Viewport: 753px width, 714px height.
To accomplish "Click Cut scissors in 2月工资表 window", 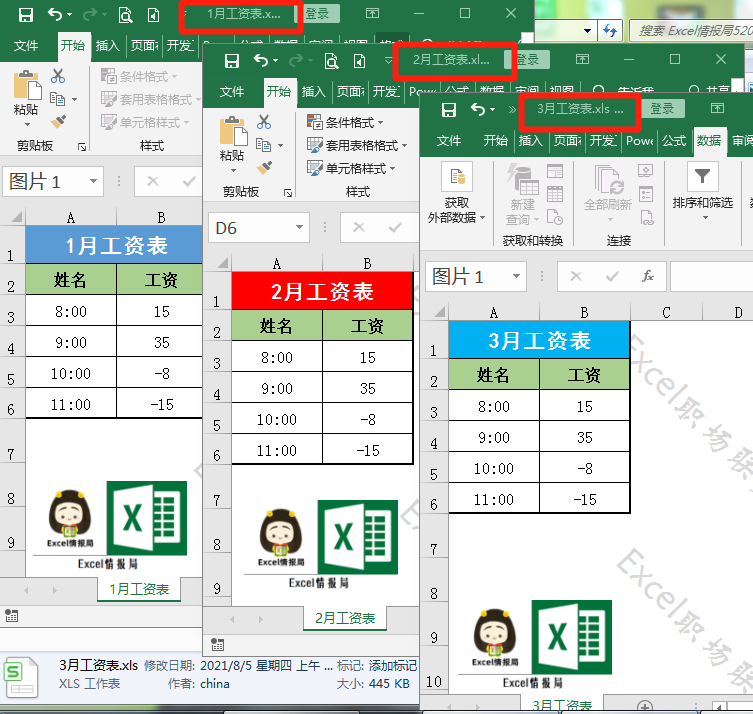I will click(264, 122).
